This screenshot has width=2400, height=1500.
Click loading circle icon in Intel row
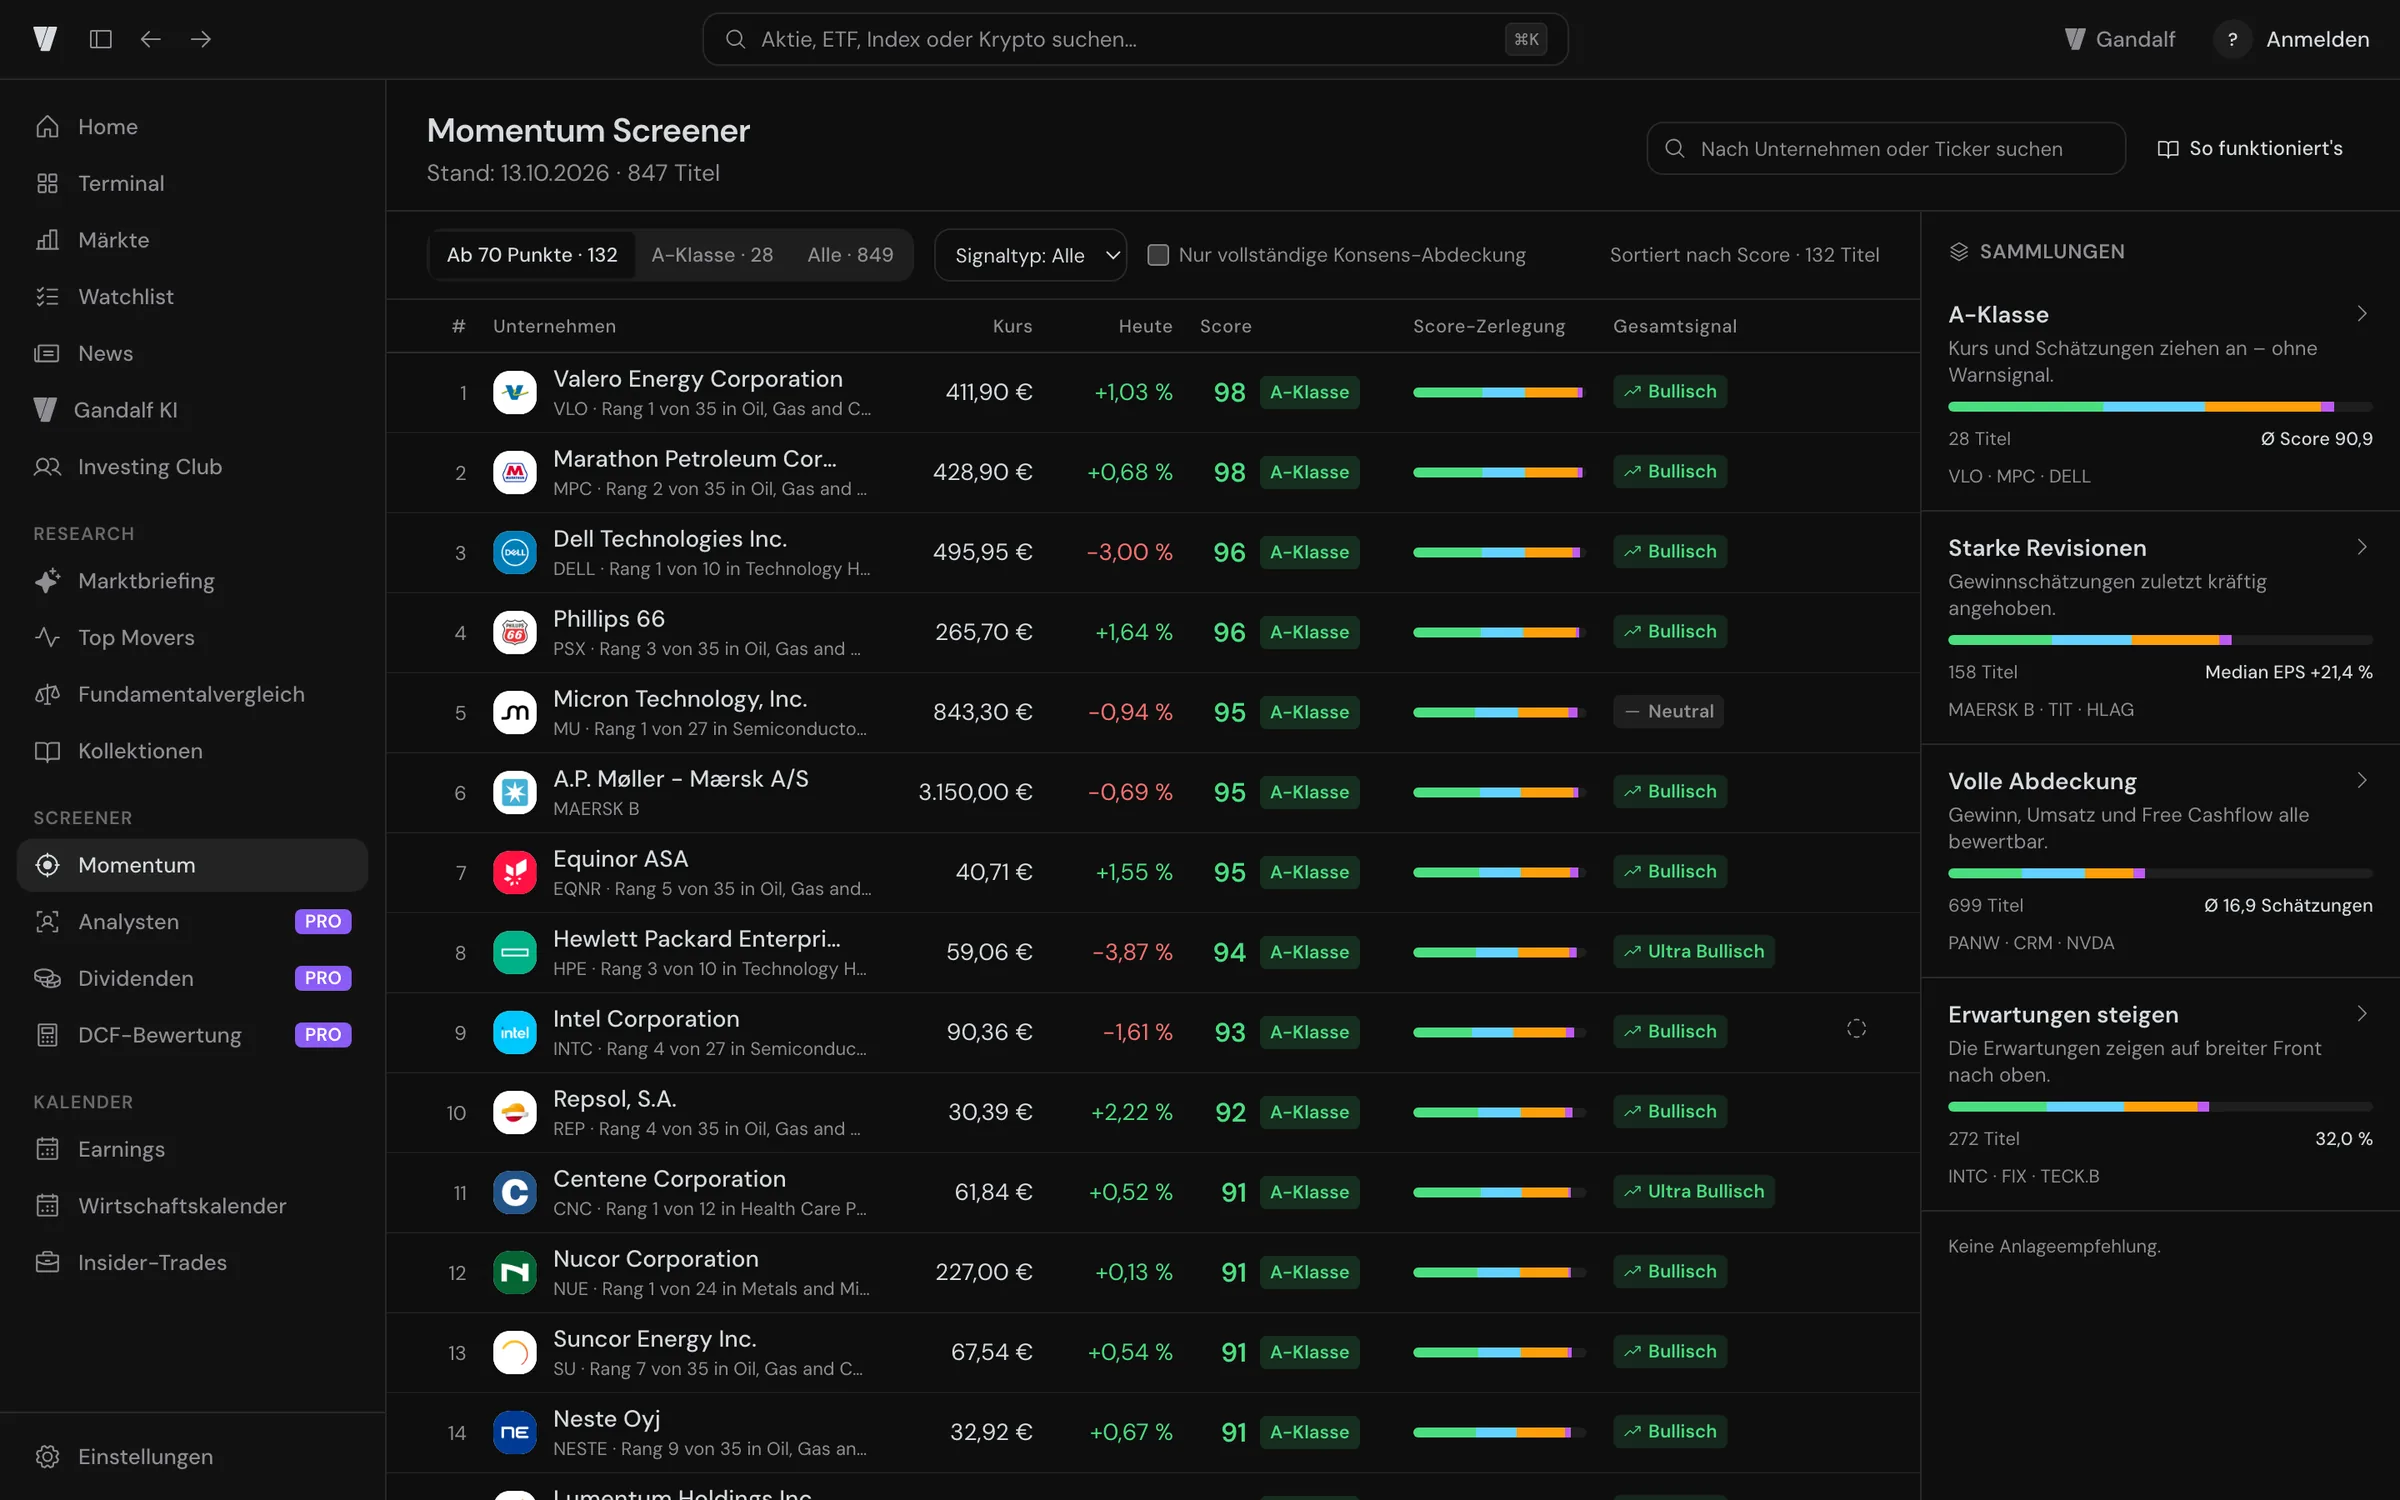[1856, 1029]
